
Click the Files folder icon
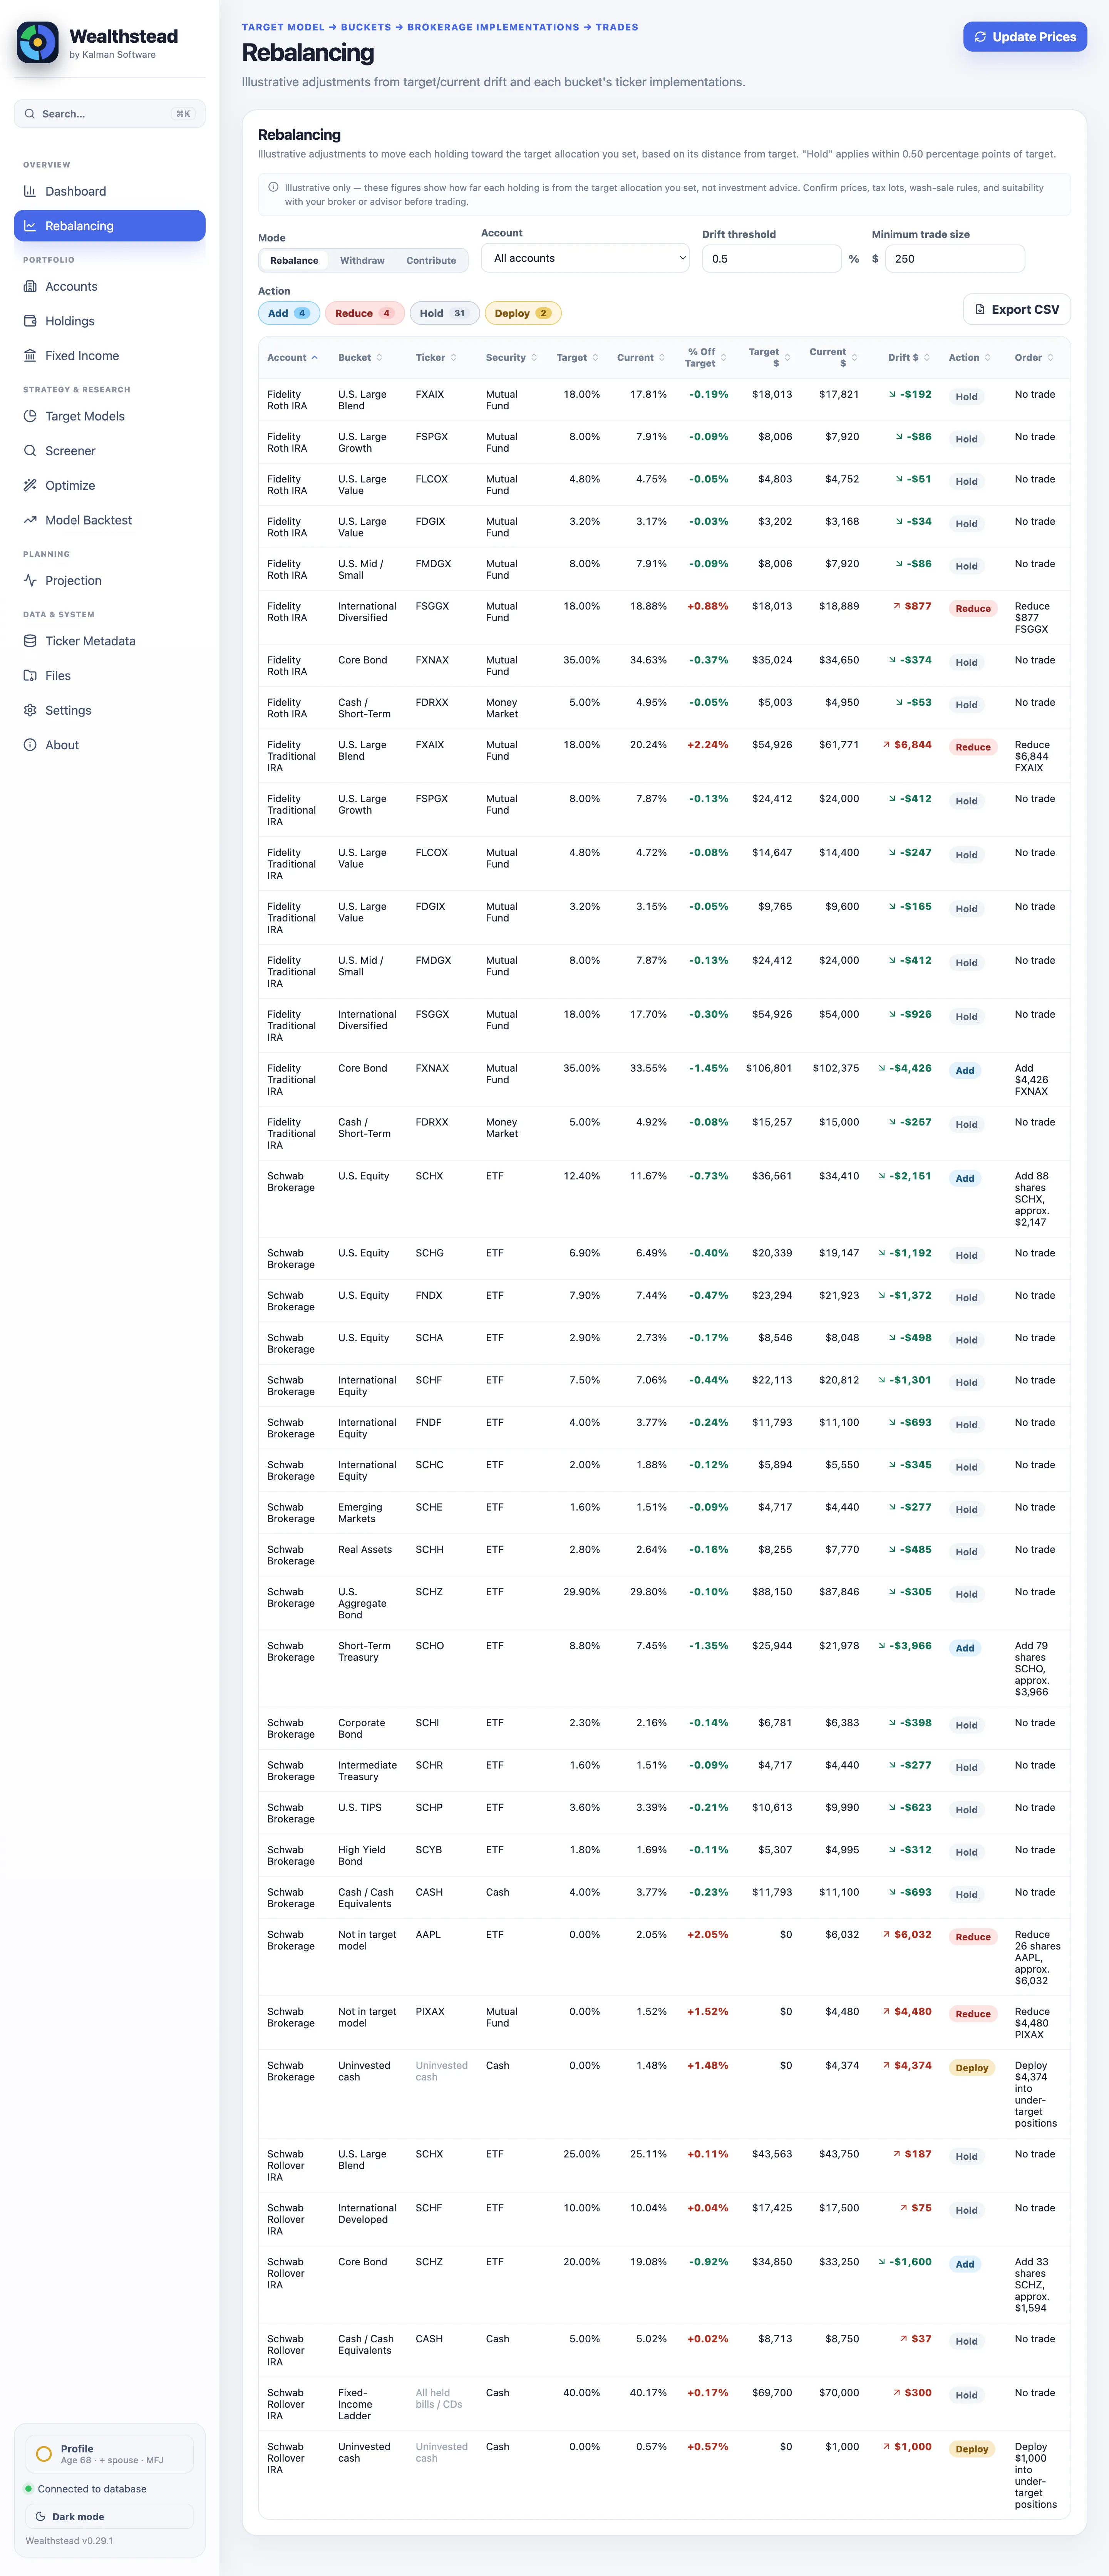(30, 676)
